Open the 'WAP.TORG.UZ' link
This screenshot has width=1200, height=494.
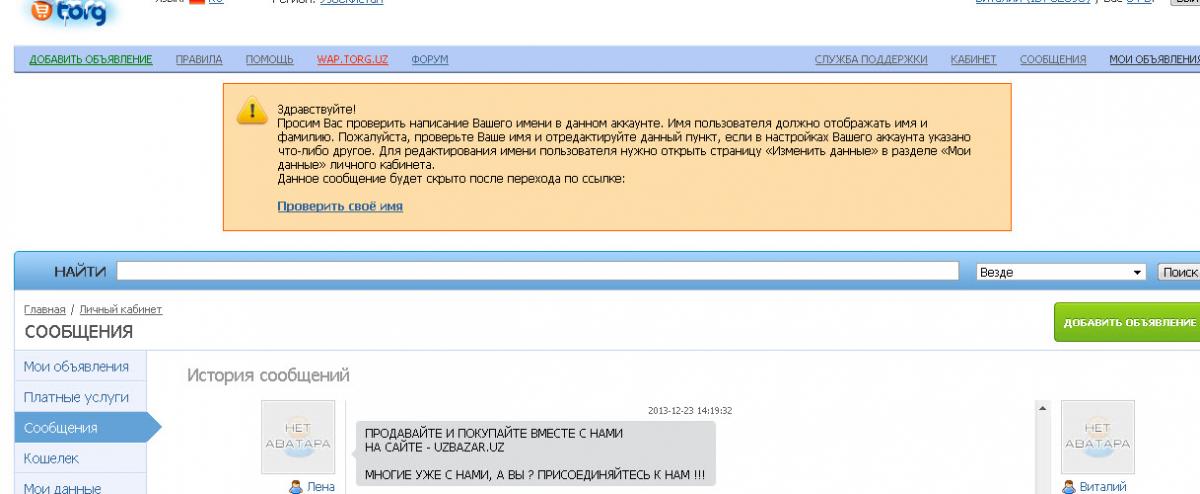[x=352, y=60]
